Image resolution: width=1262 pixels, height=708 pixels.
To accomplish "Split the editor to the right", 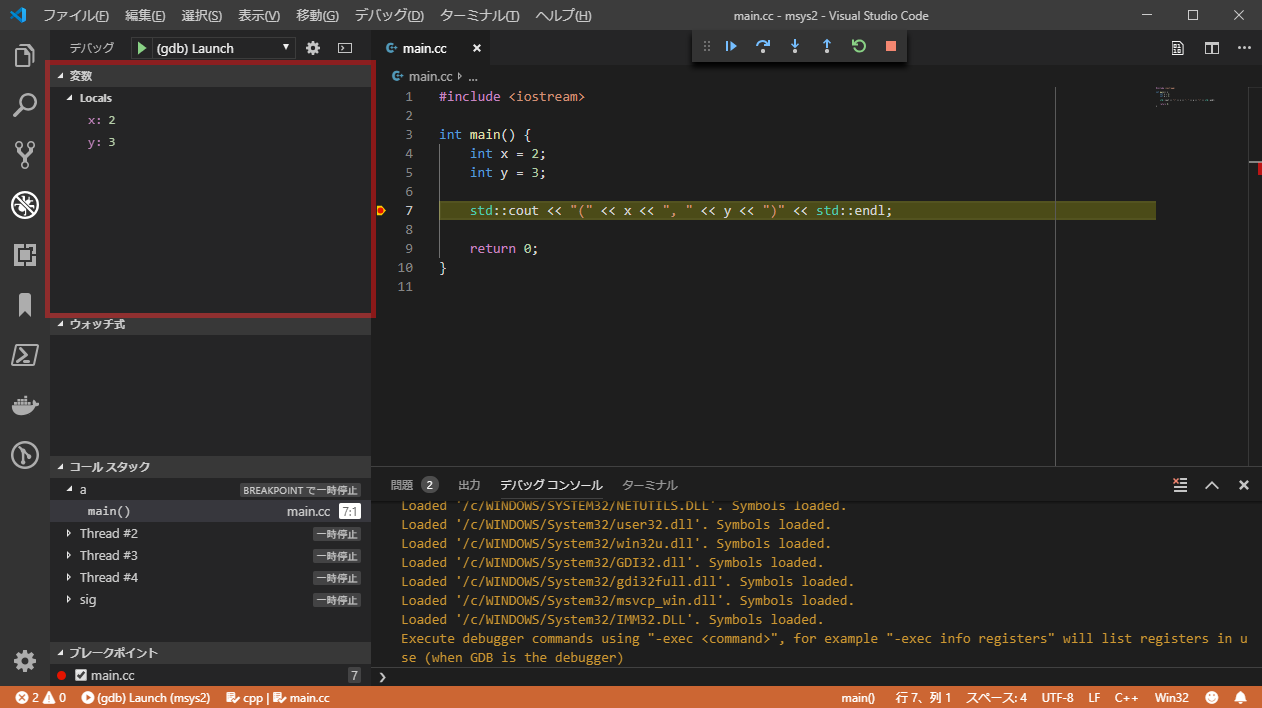I will point(1212,48).
